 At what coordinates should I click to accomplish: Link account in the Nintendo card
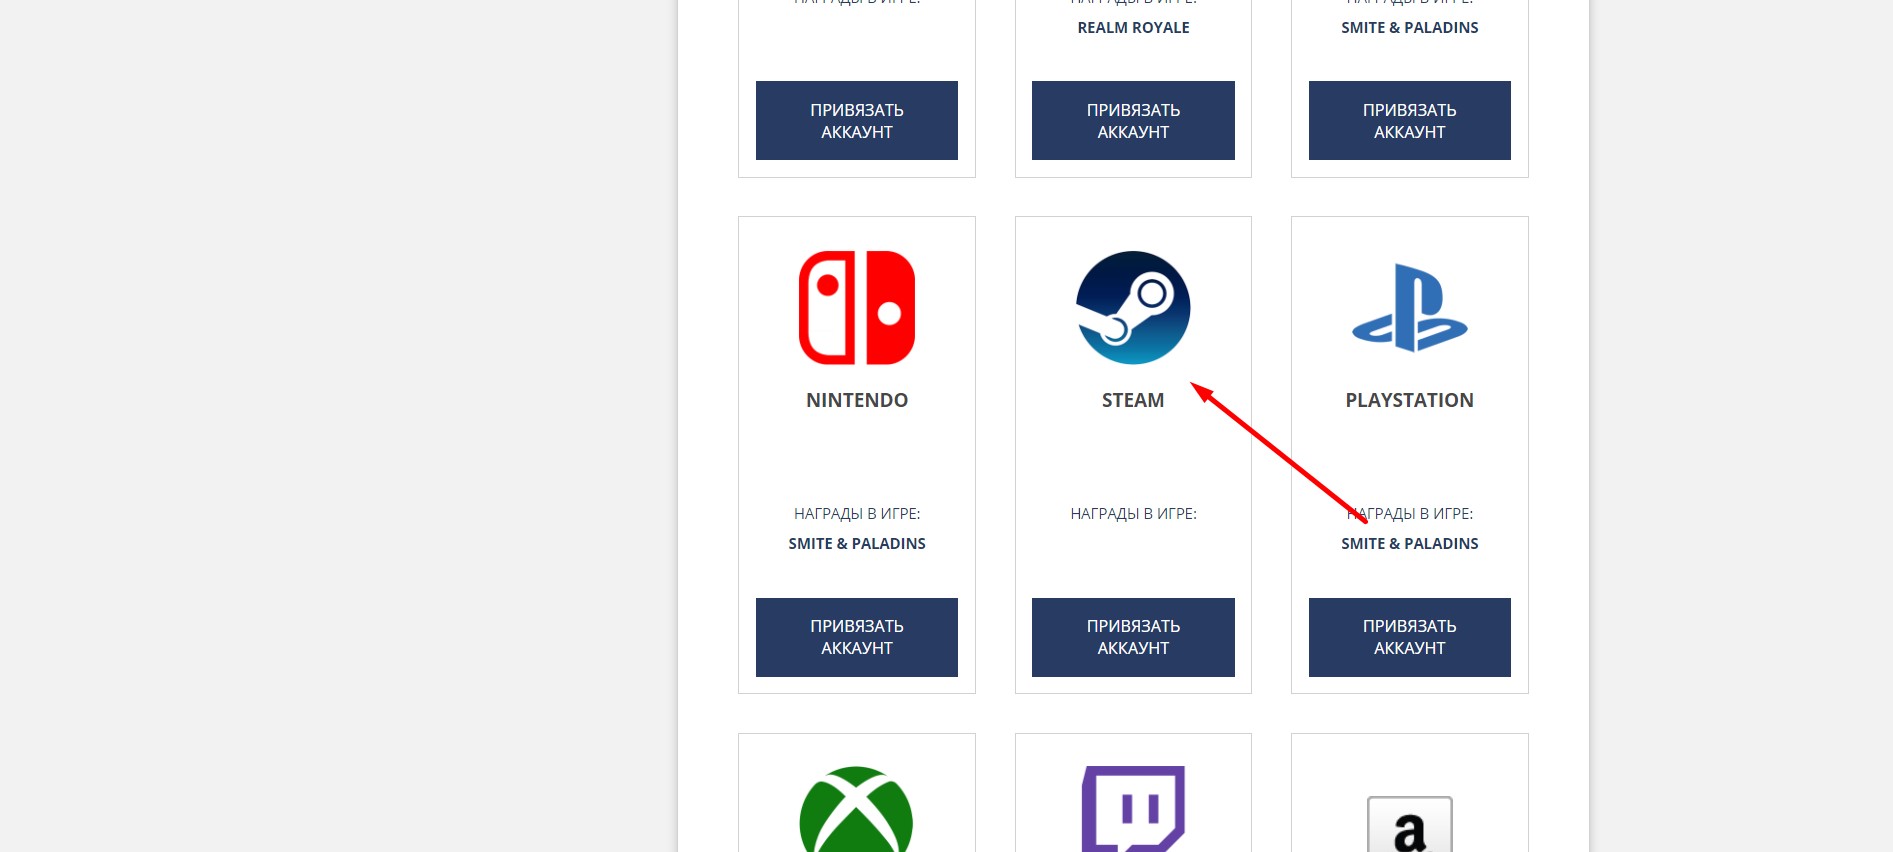pyautogui.click(x=857, y=637)
